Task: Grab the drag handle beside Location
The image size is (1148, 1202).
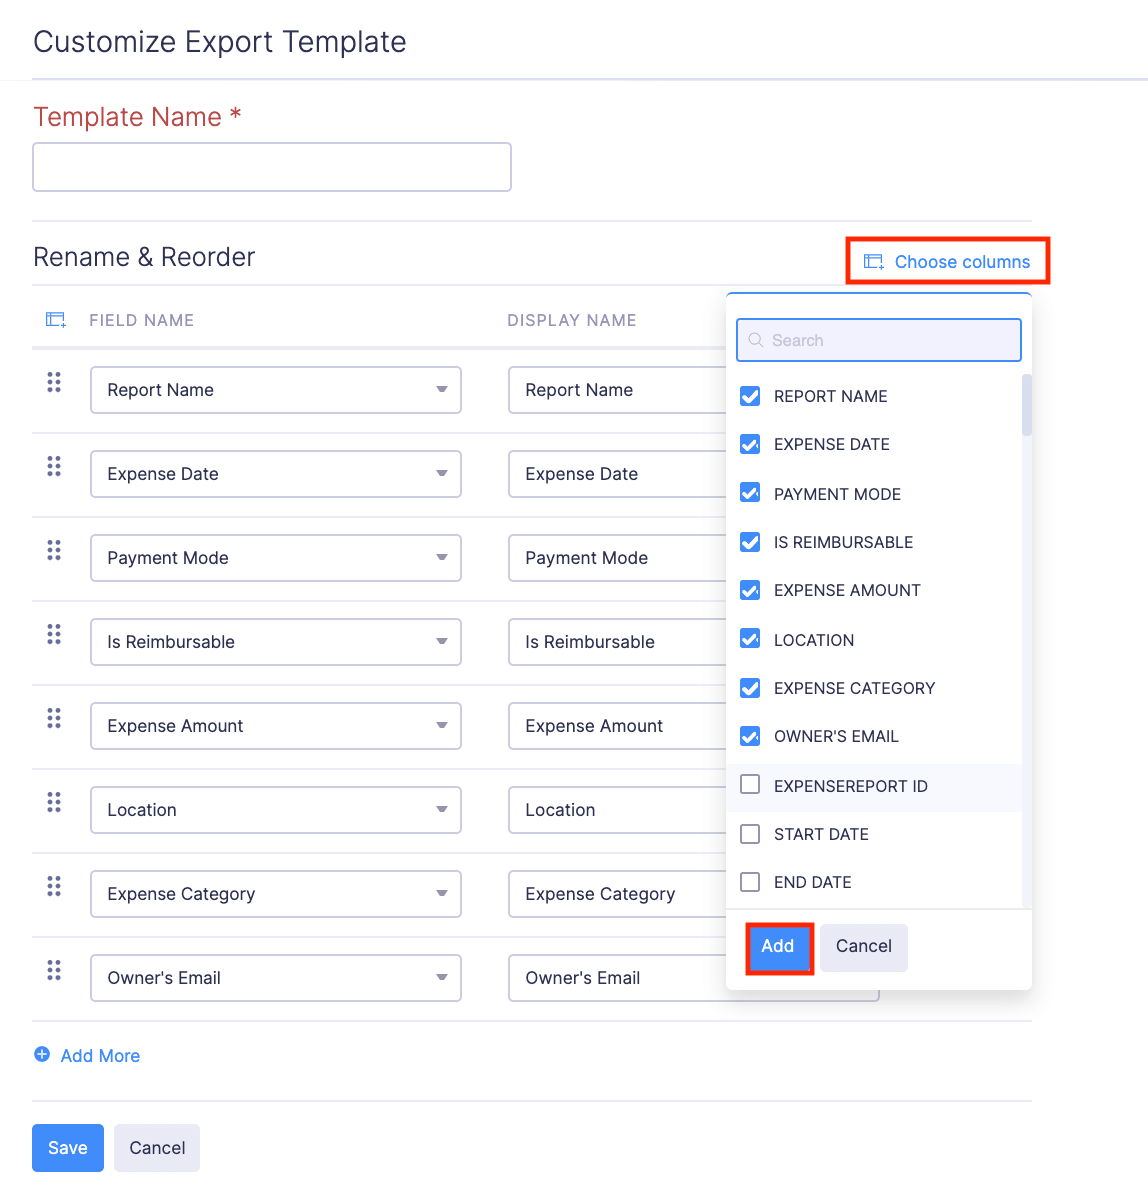Action: (54, 802)
